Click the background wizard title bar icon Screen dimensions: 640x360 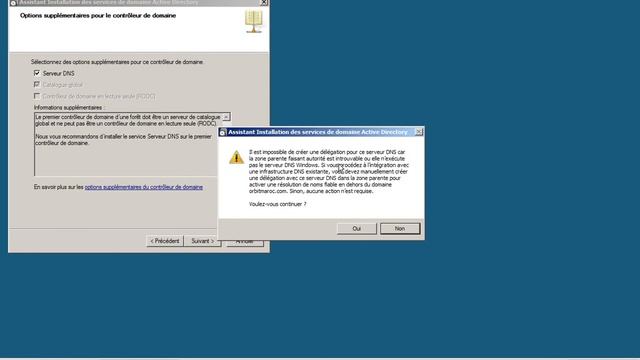(13, 2)
